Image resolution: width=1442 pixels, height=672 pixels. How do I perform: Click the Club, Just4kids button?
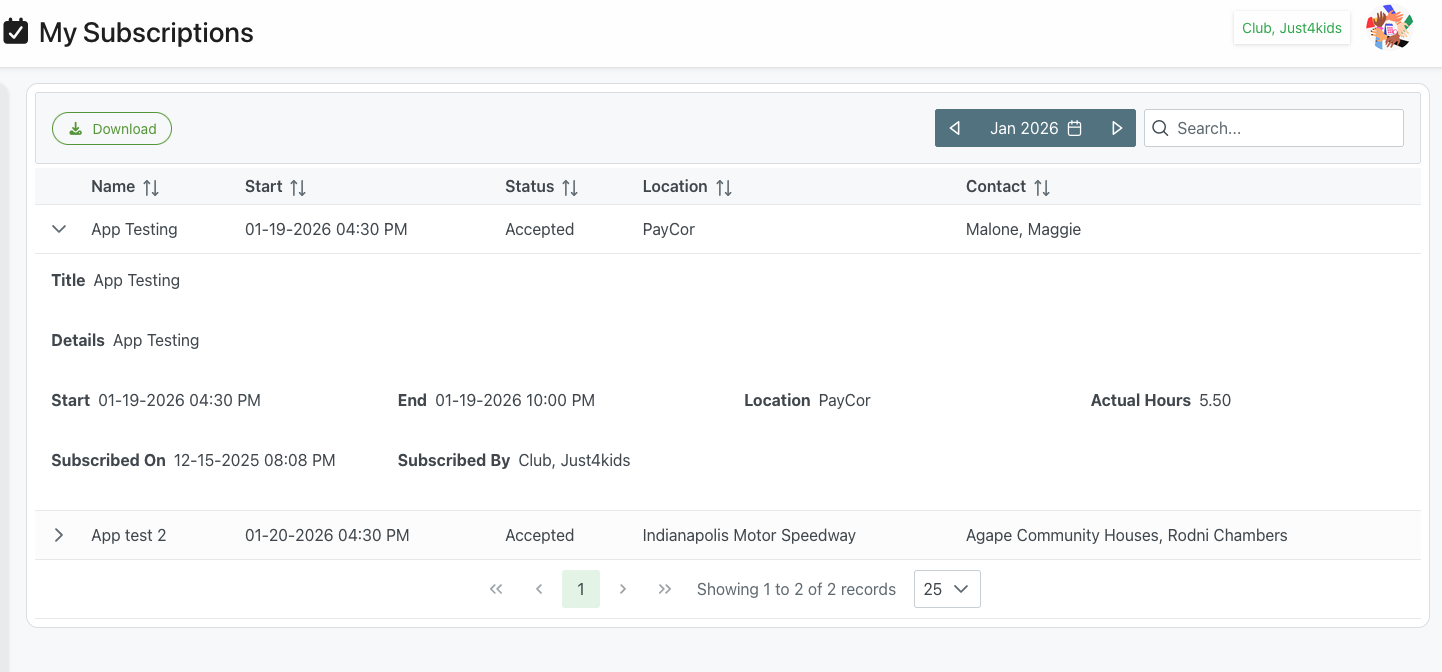pos(1291,28)
